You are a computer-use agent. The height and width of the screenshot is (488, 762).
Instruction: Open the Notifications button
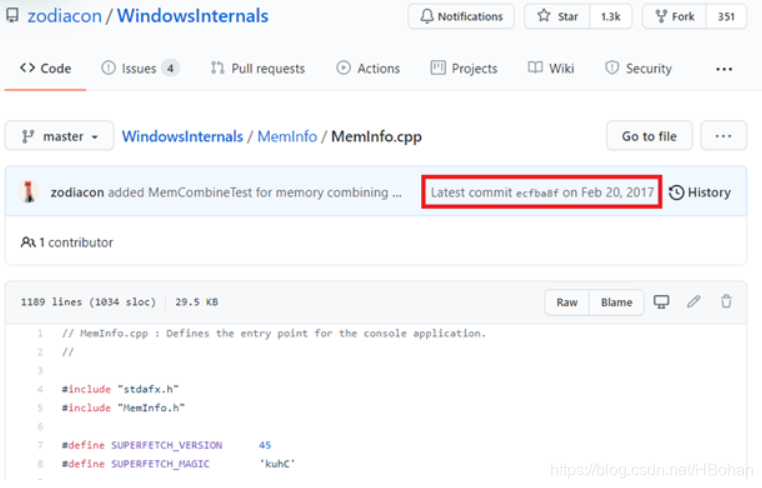pyautogui.click(x=461, y=17)
